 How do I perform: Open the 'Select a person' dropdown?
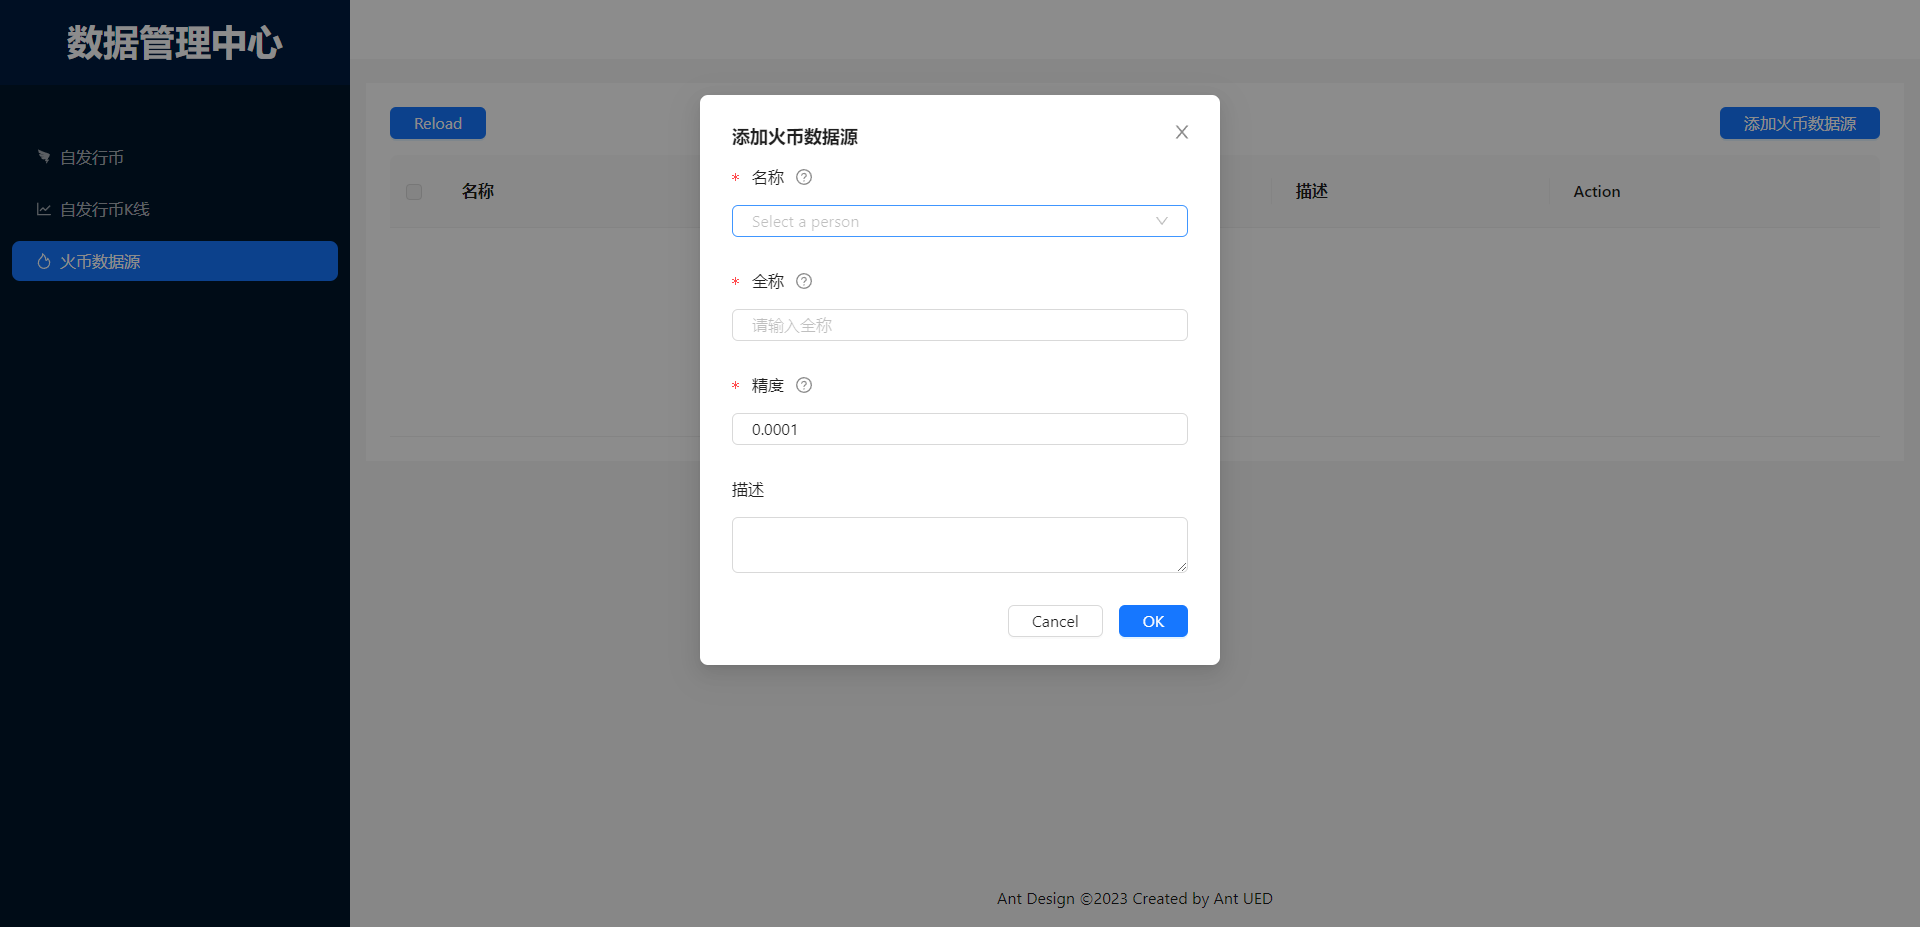tap(959, 221)
